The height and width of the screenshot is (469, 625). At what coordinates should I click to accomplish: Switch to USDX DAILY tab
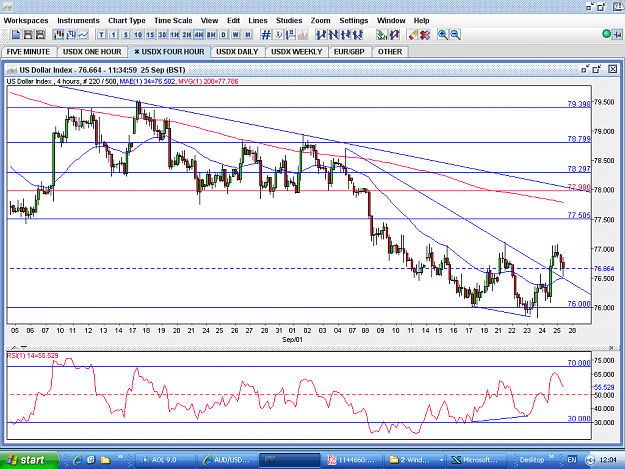click(x=237, y=52)
